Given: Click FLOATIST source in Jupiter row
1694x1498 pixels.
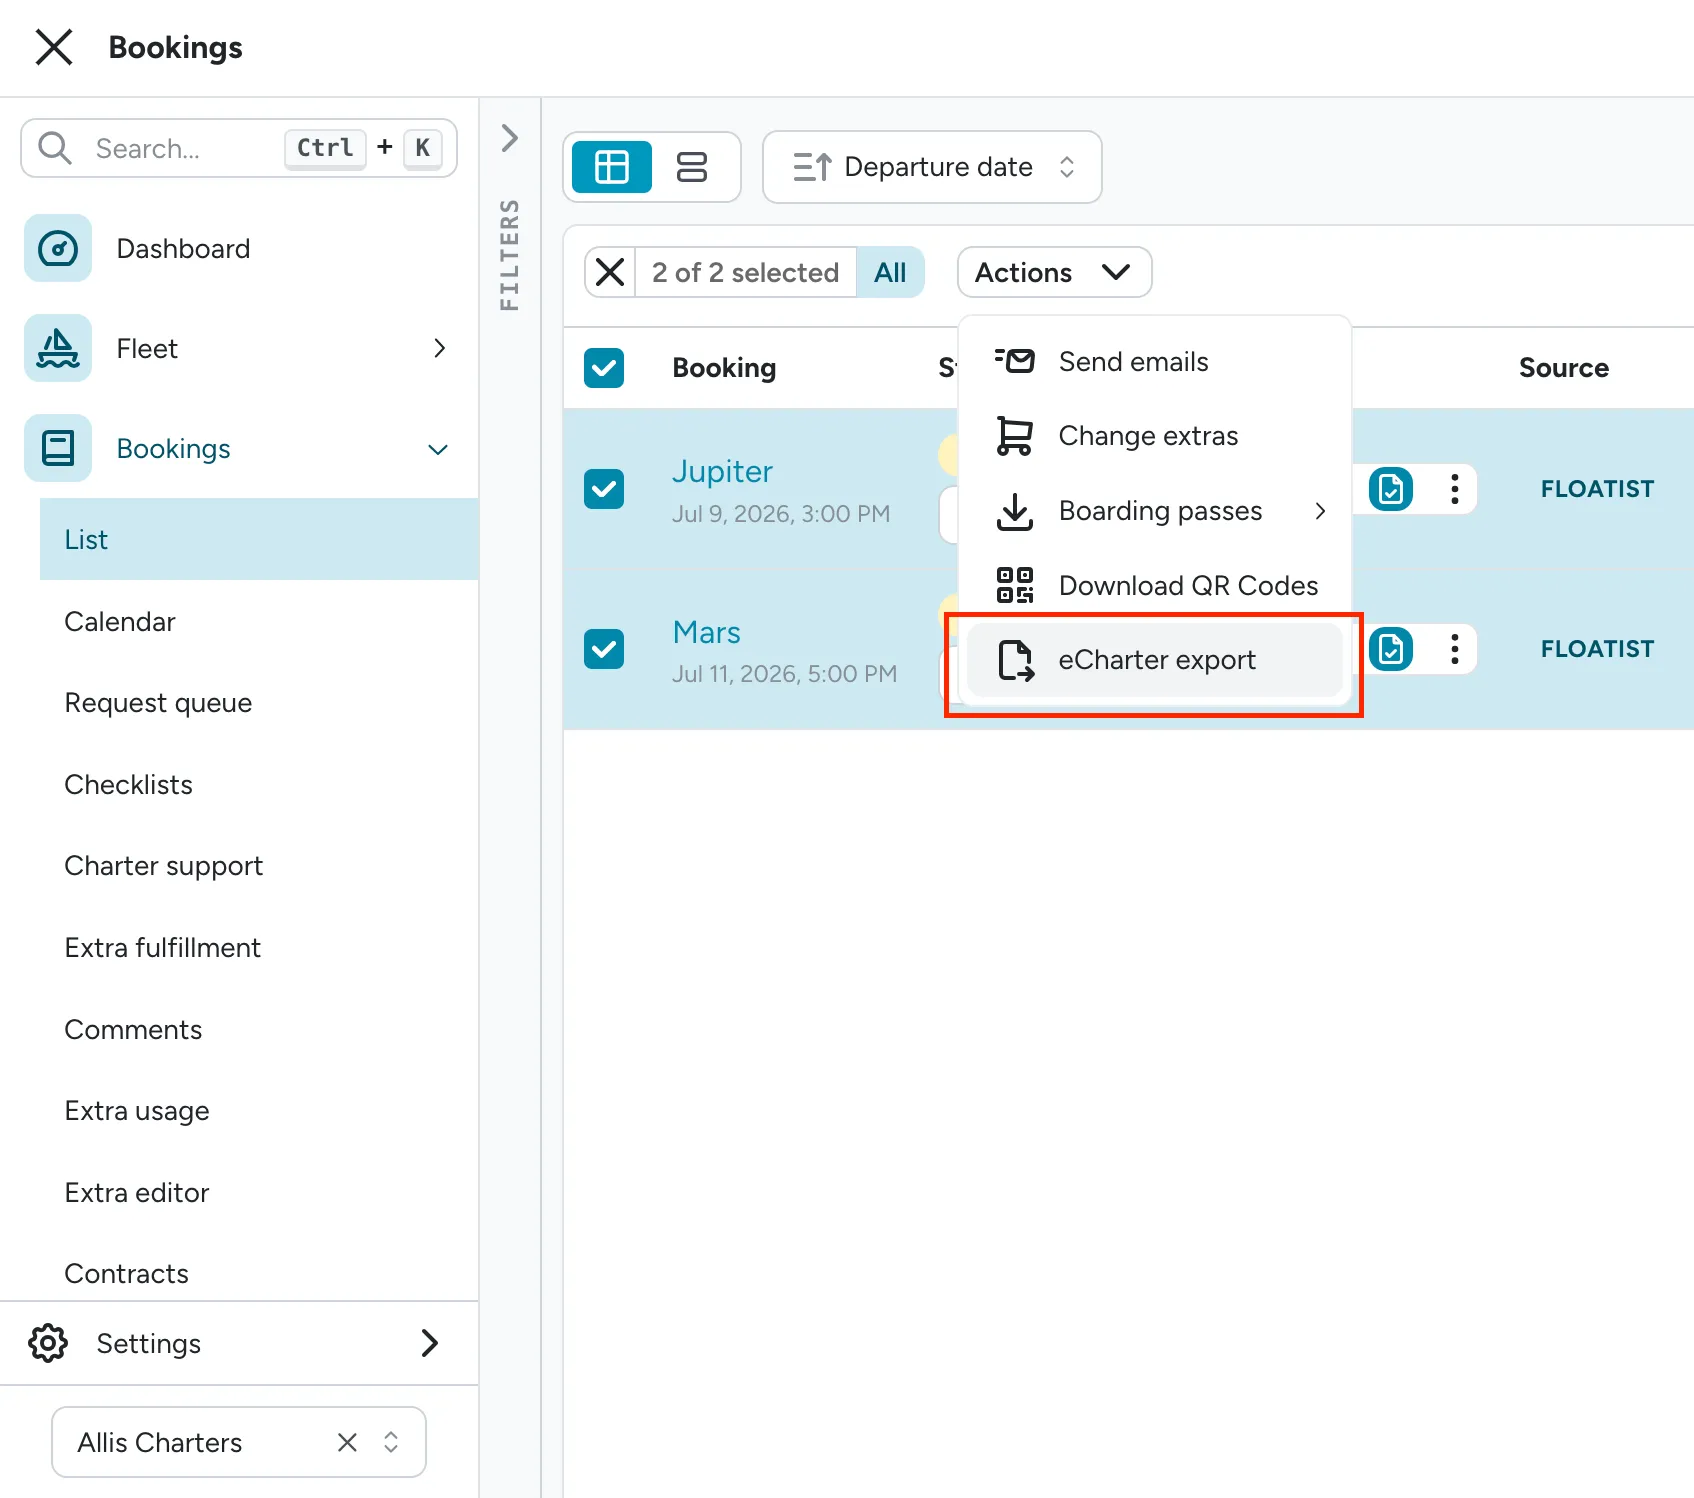Looking at the screenshot, I should click(x=1597, y=489).
